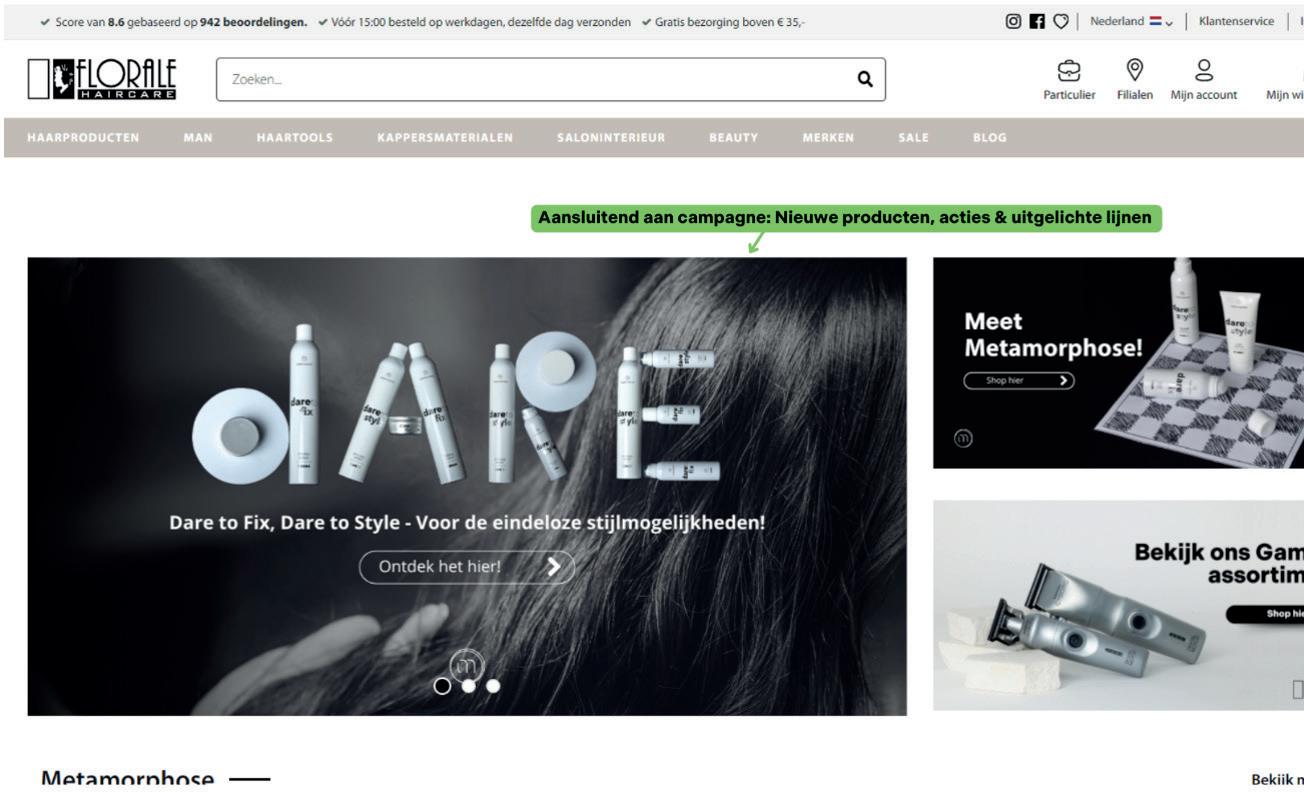
Task: Open HAARTOOLS menu
Action: point(295,137)
